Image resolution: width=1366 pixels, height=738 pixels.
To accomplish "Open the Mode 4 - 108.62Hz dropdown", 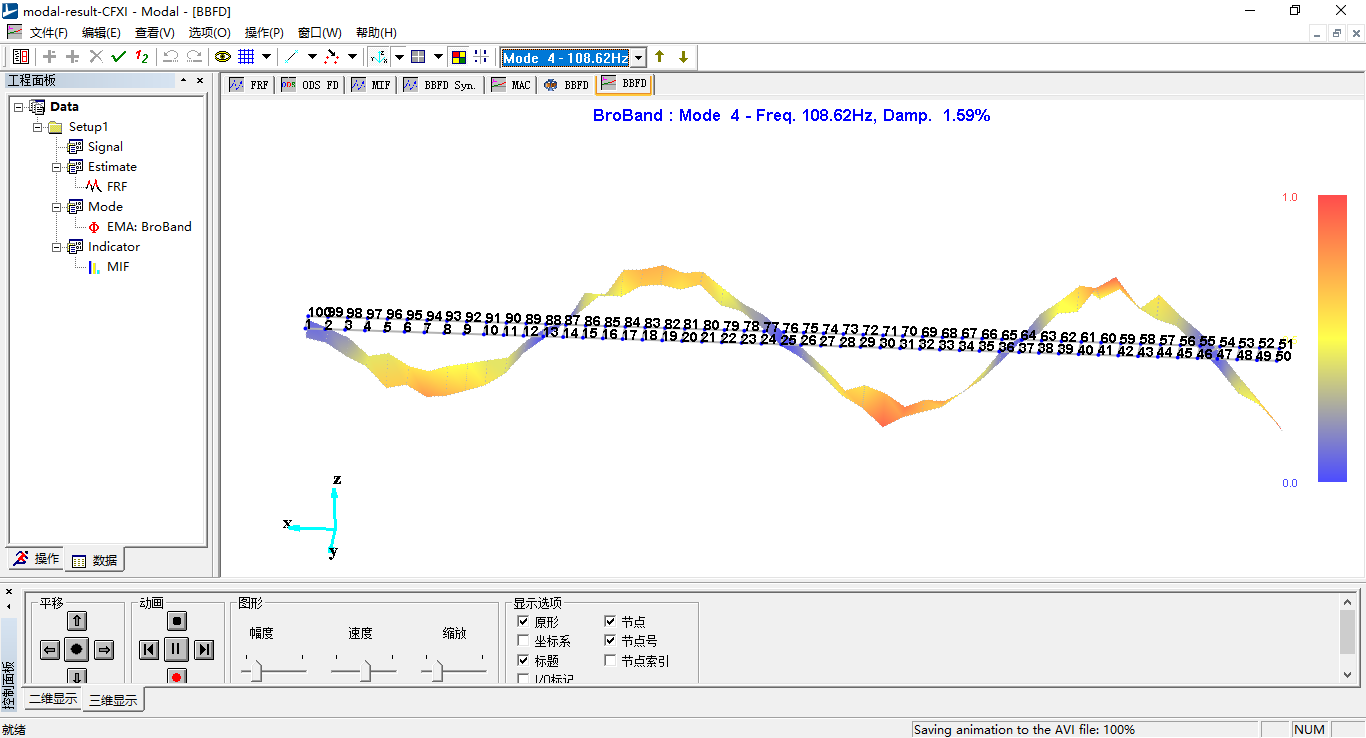I will [639, 58].
